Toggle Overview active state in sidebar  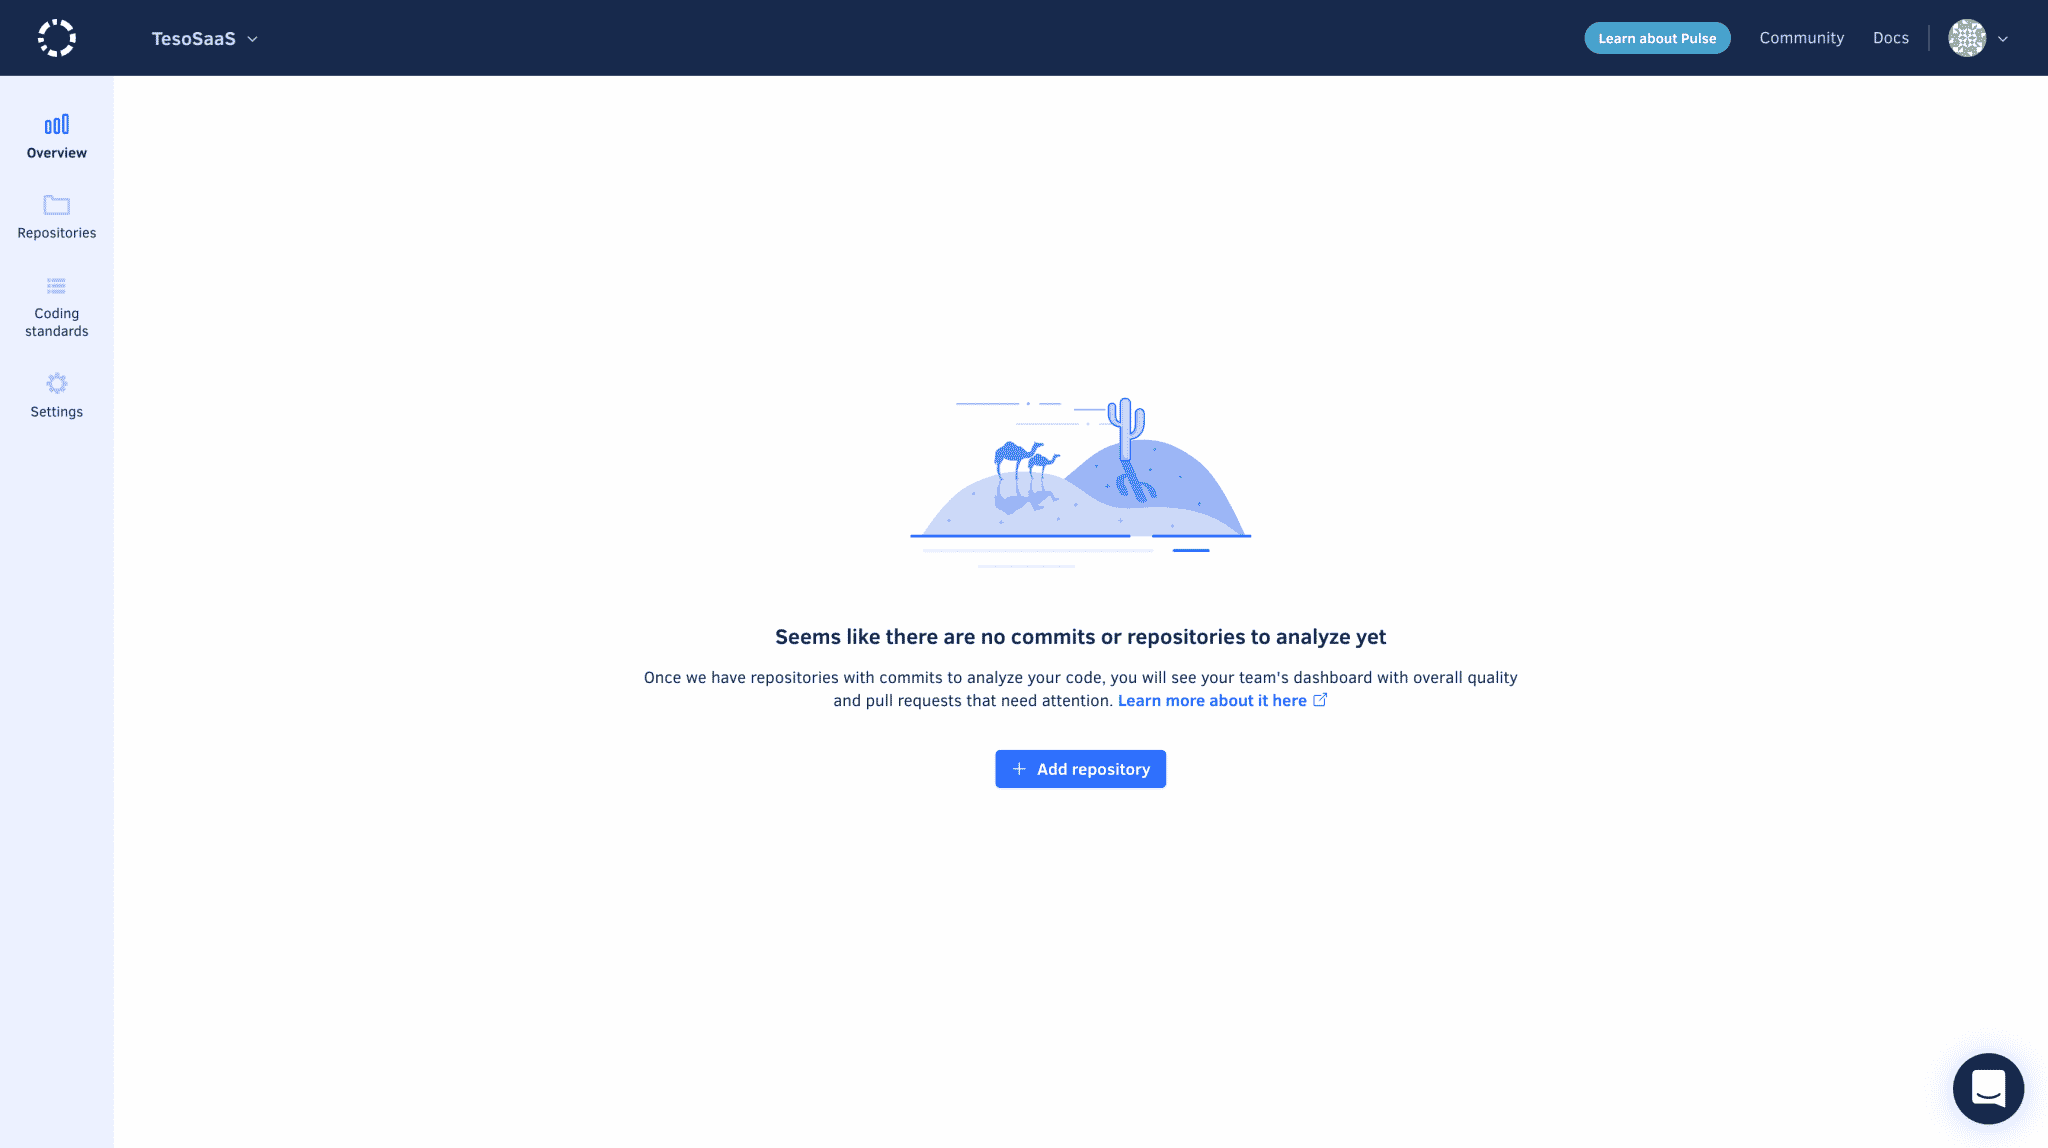point(56,136)
